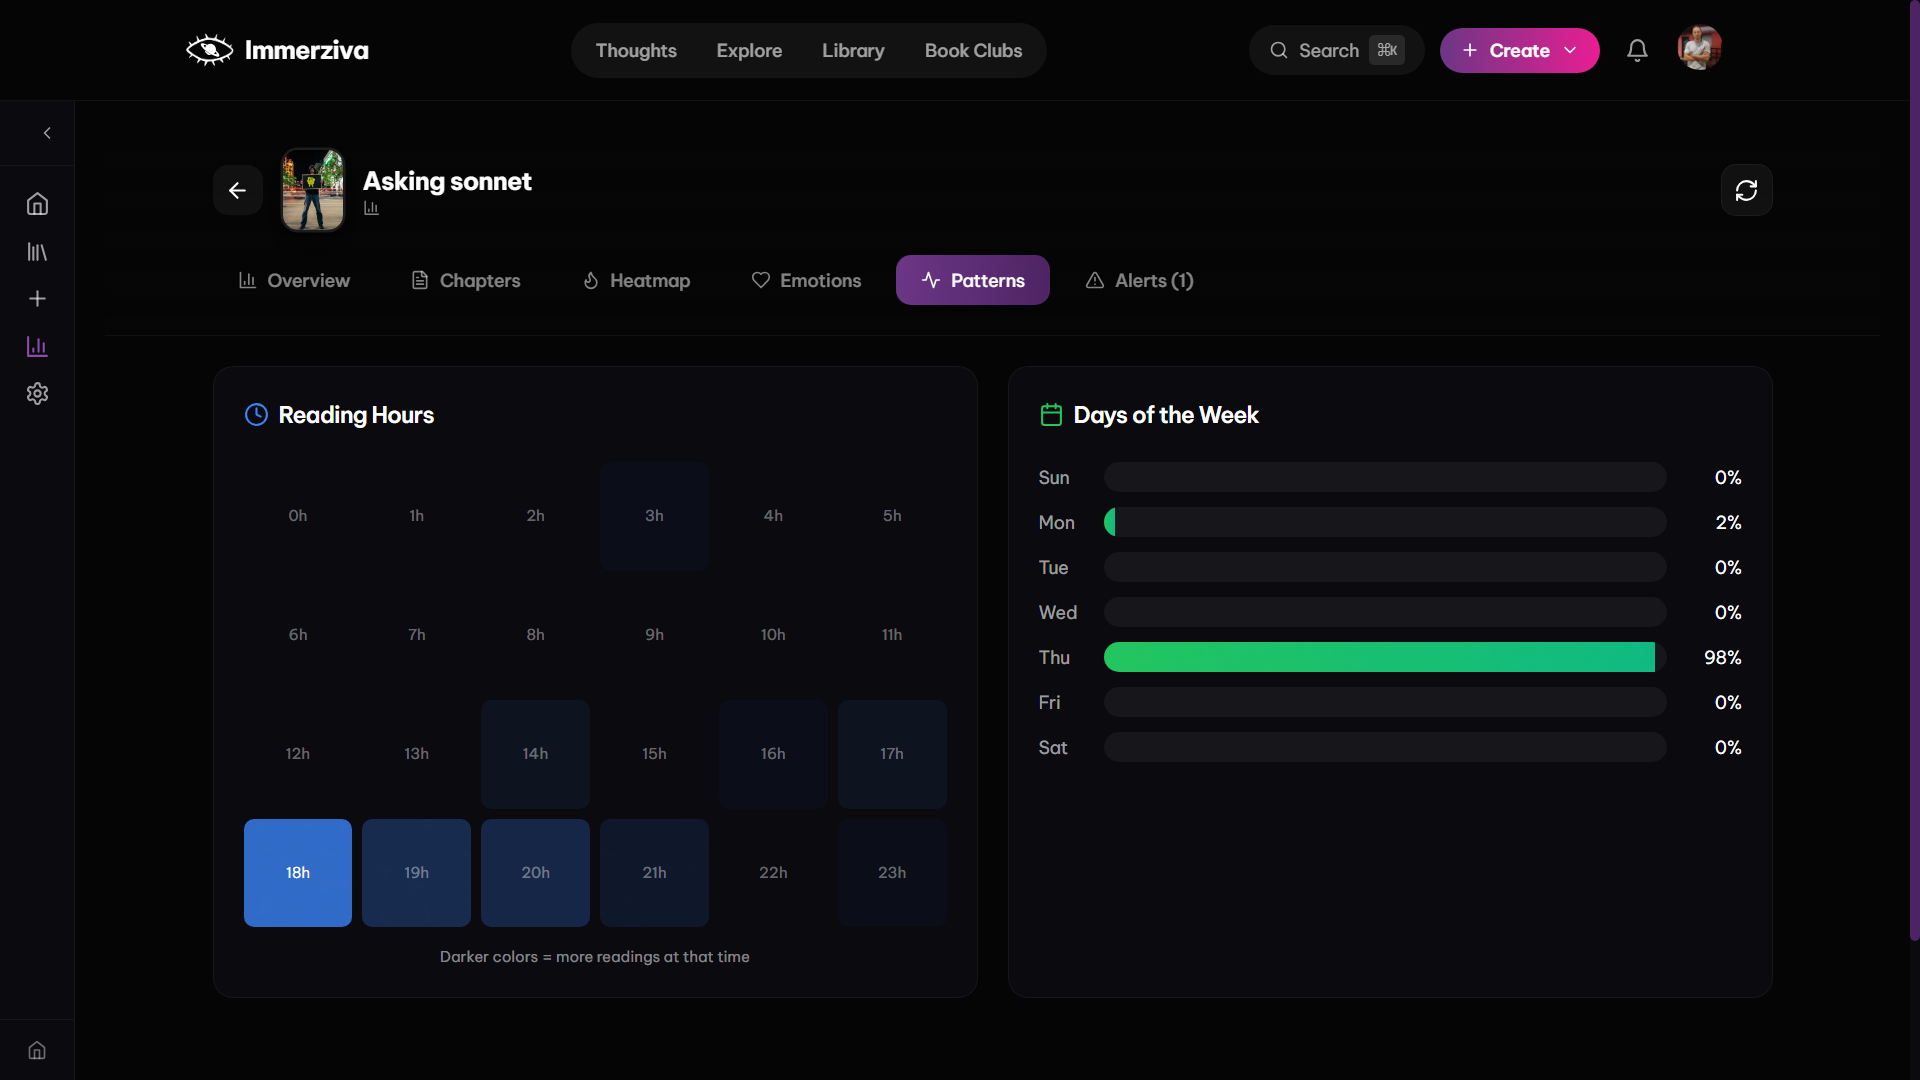Collapse the sidebar with chevron arrow
This screenshot has width=1920, height=1080.
[x=47, y=133]
